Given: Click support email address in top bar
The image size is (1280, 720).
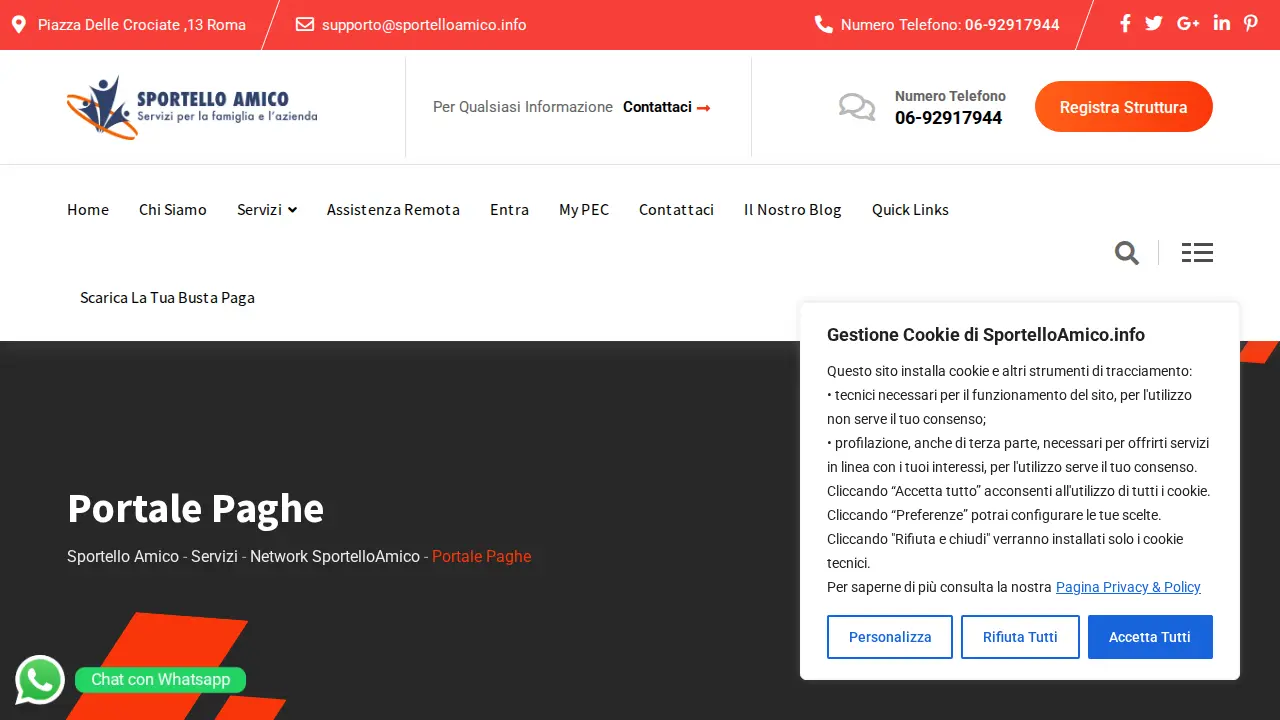Looking at the screenshot, I should 424,25.
